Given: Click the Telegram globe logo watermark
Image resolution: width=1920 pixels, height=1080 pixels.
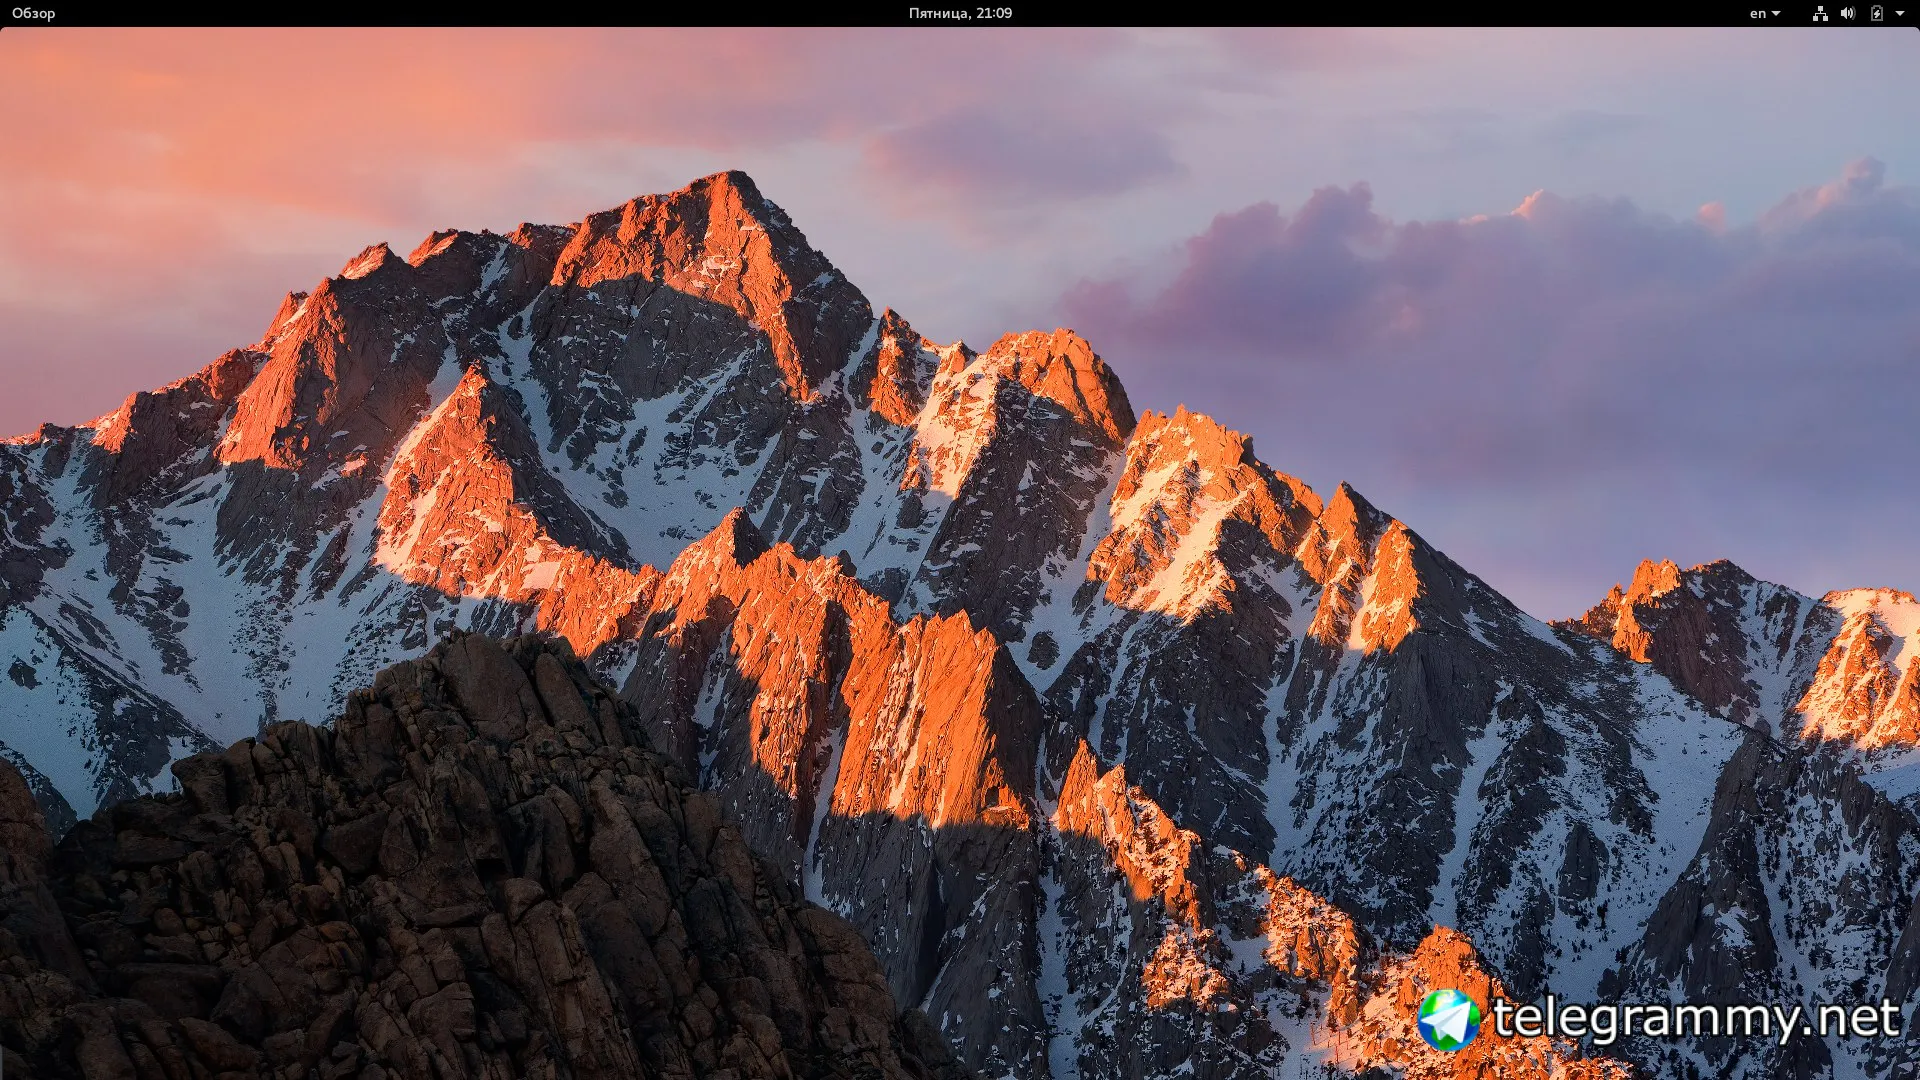Looking at the screenshot, I should pyautogui.click(x=1448, y=1020).
